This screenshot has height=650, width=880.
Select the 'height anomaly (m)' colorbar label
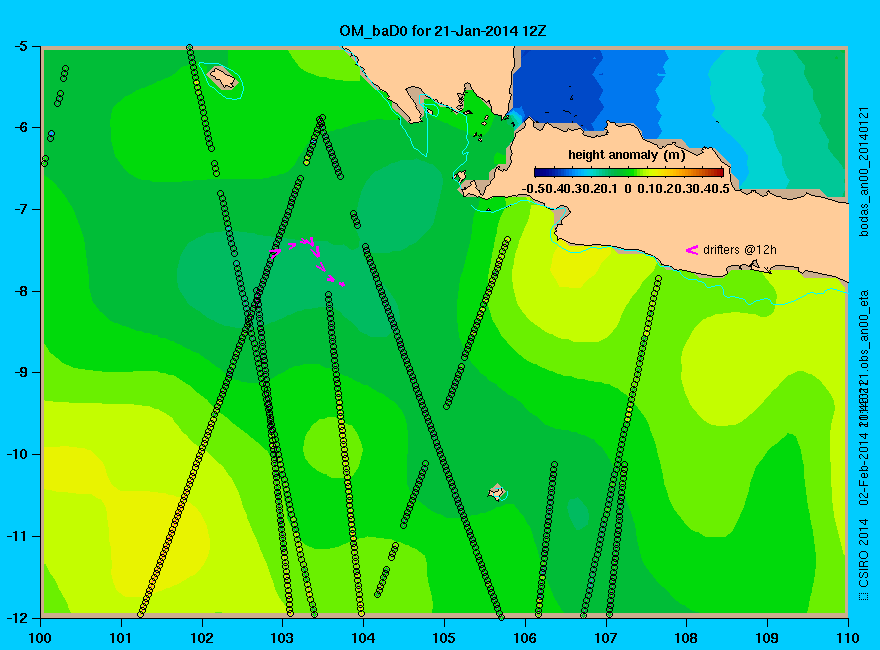point(627,155)
